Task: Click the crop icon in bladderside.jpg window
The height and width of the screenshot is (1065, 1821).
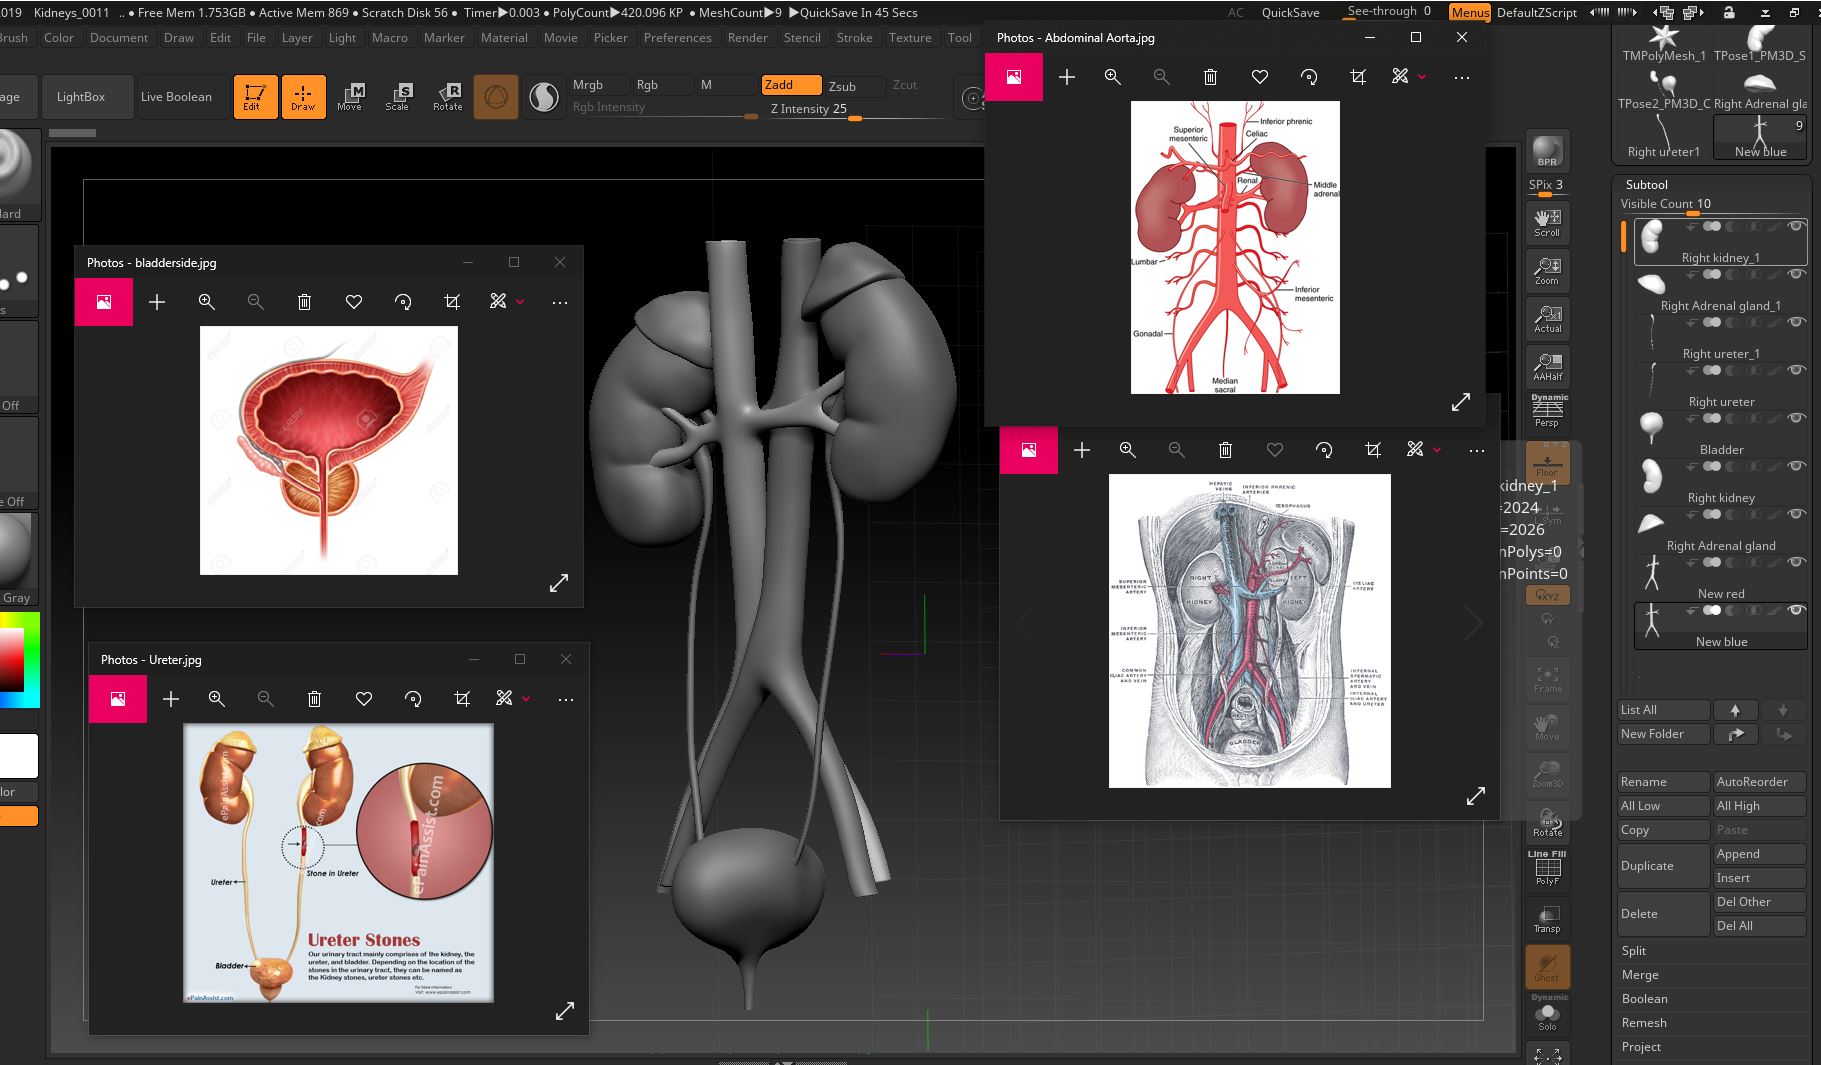Action: (x=452, y=302)
